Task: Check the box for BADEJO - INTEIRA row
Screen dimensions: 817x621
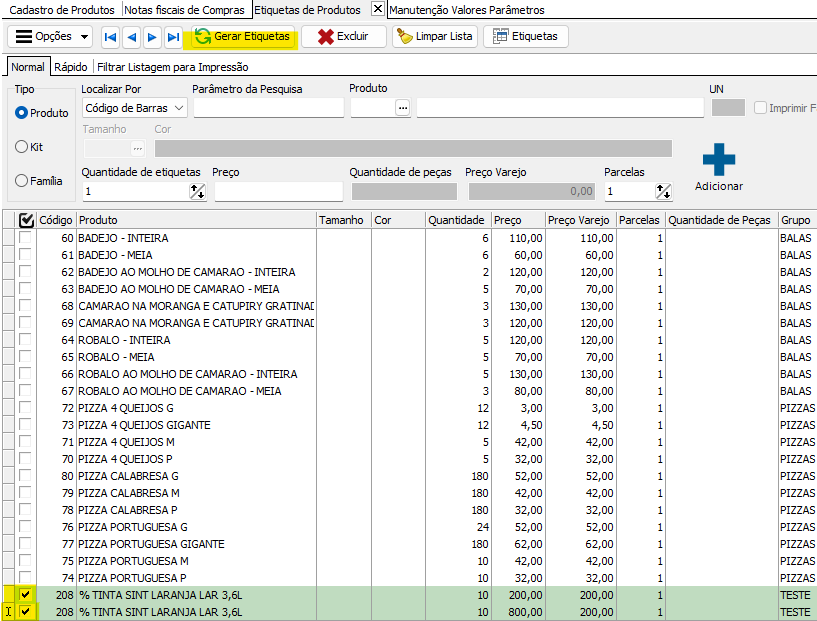Action: pyautogui.click(x=25, y=238)
